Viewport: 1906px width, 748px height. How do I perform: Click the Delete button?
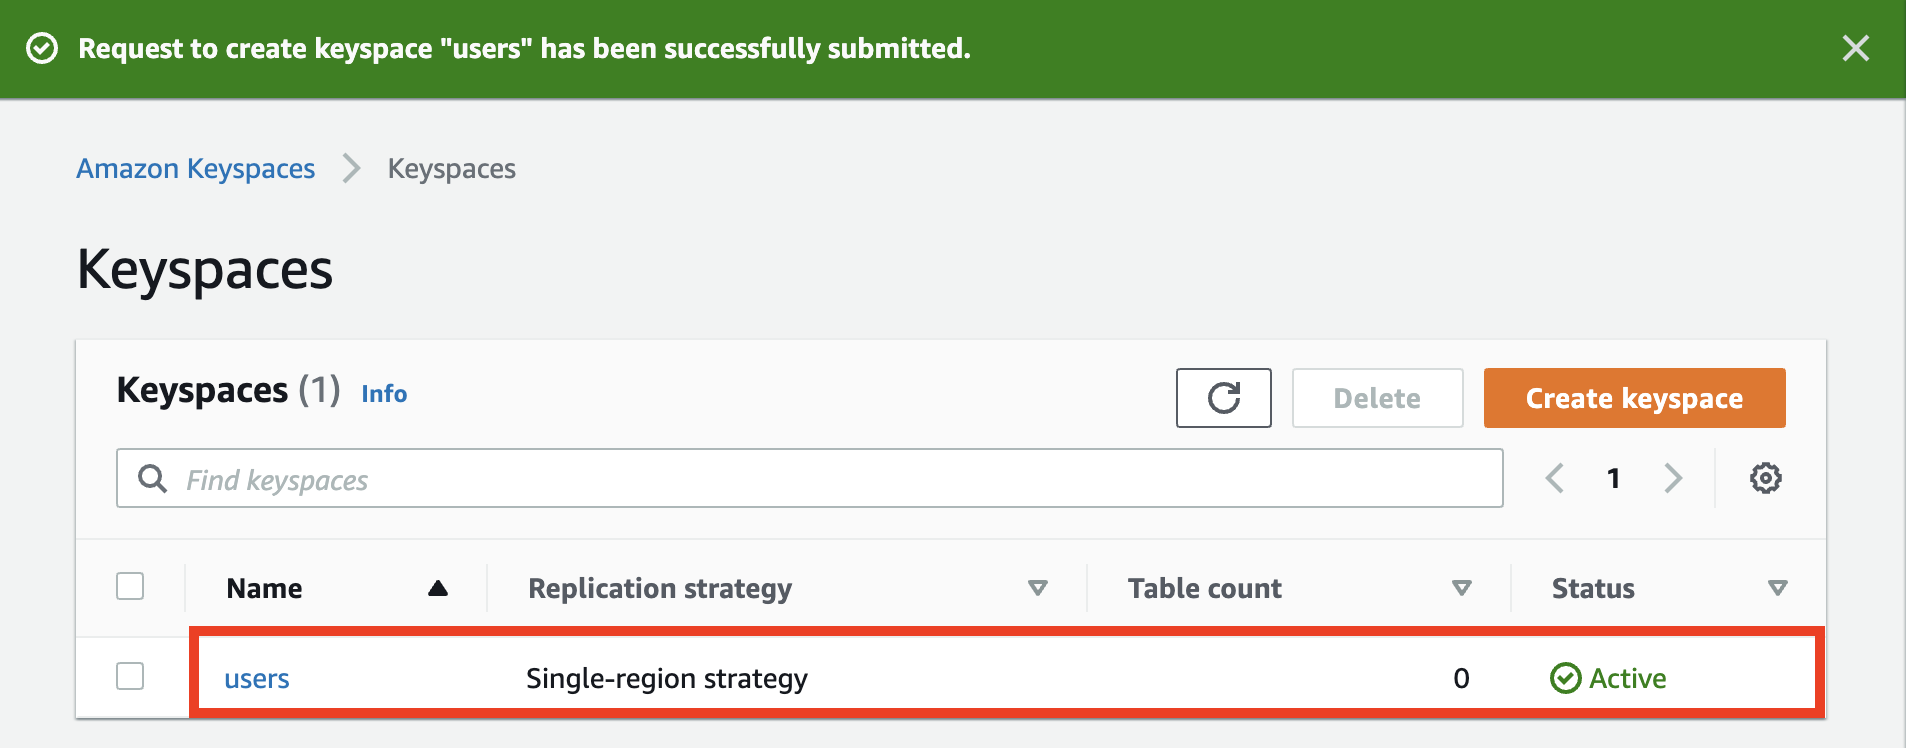click(1377, 398)
